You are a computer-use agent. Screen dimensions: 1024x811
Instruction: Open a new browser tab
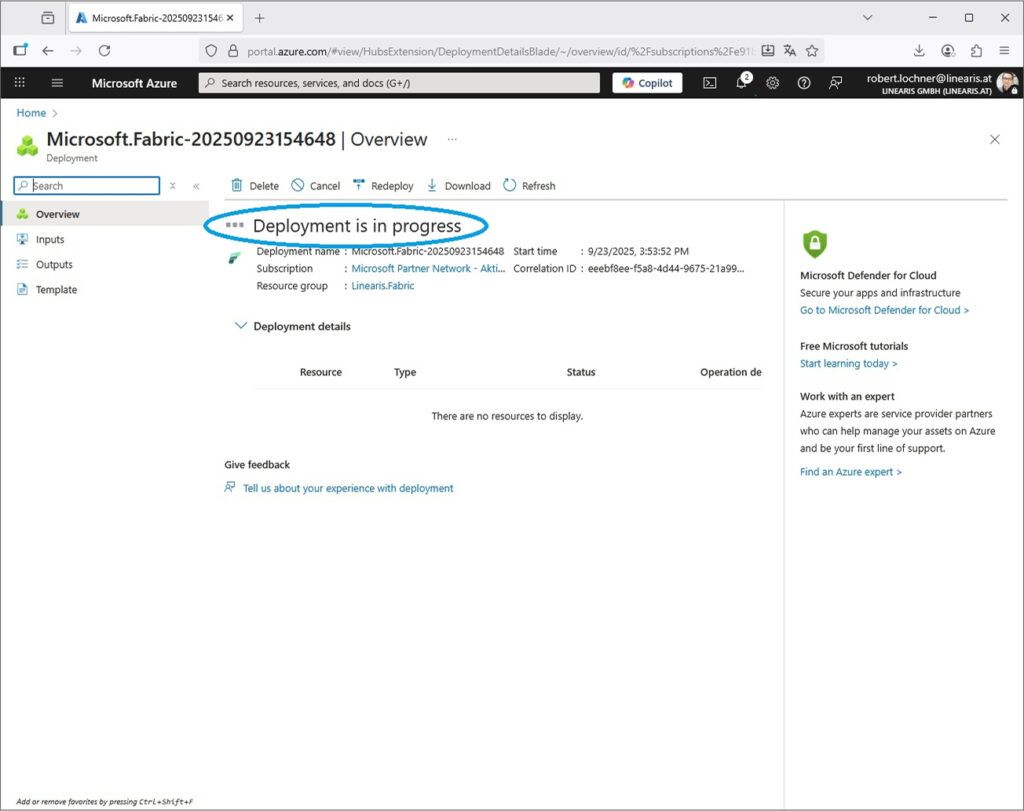pos(259,18)
